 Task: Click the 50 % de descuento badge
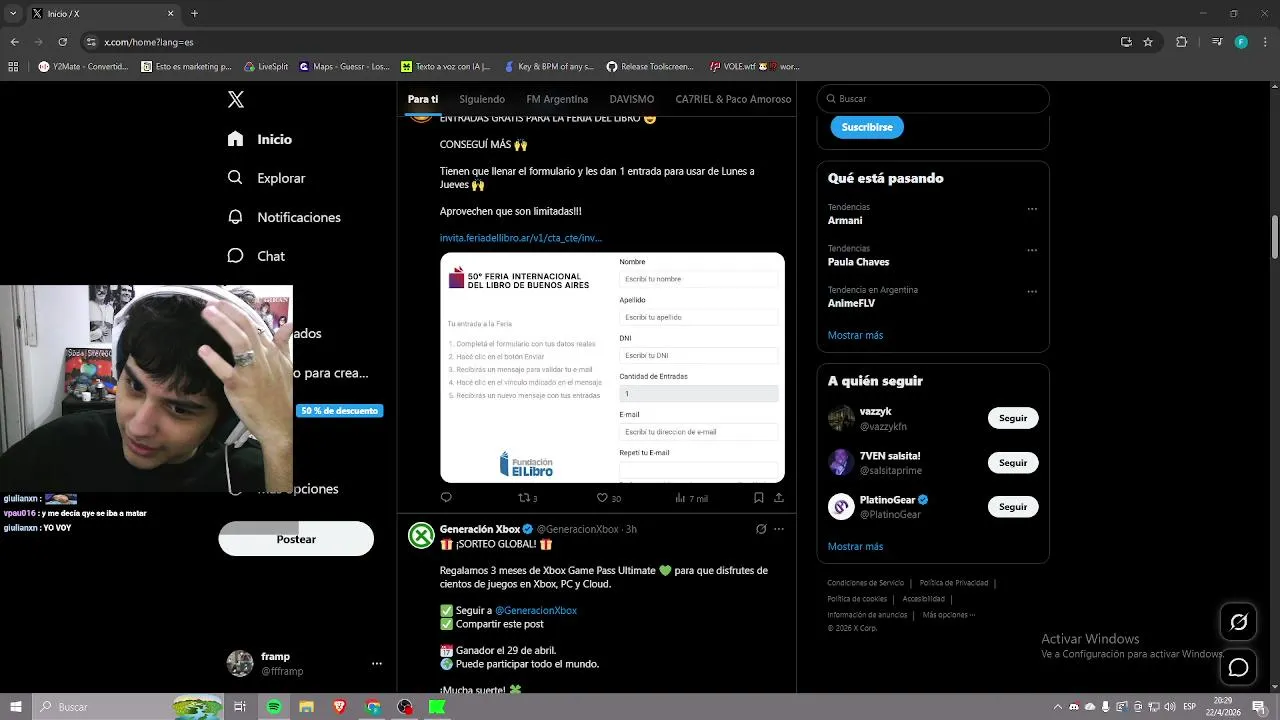coord(340,411)
